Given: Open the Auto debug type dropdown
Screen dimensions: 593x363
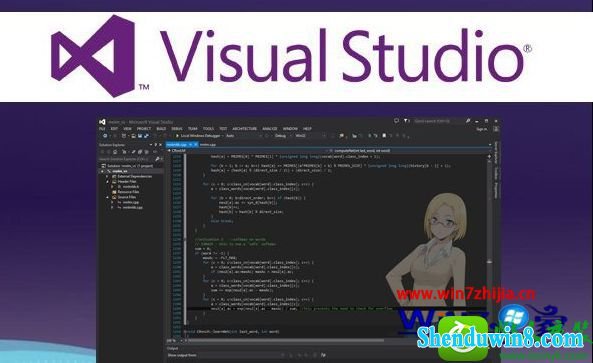Looking at the screenshot, I should click(244, 136).
